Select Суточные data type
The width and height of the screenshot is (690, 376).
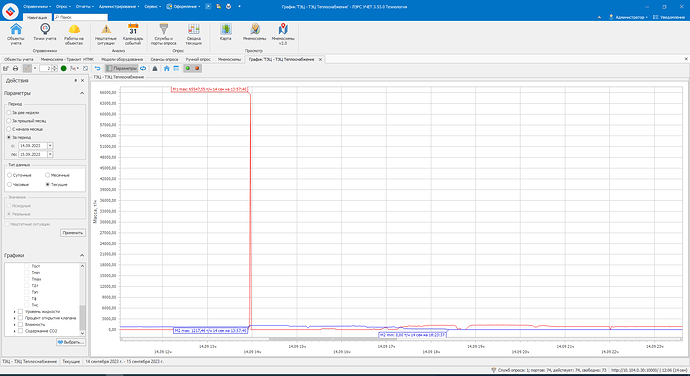pos(10,175)
